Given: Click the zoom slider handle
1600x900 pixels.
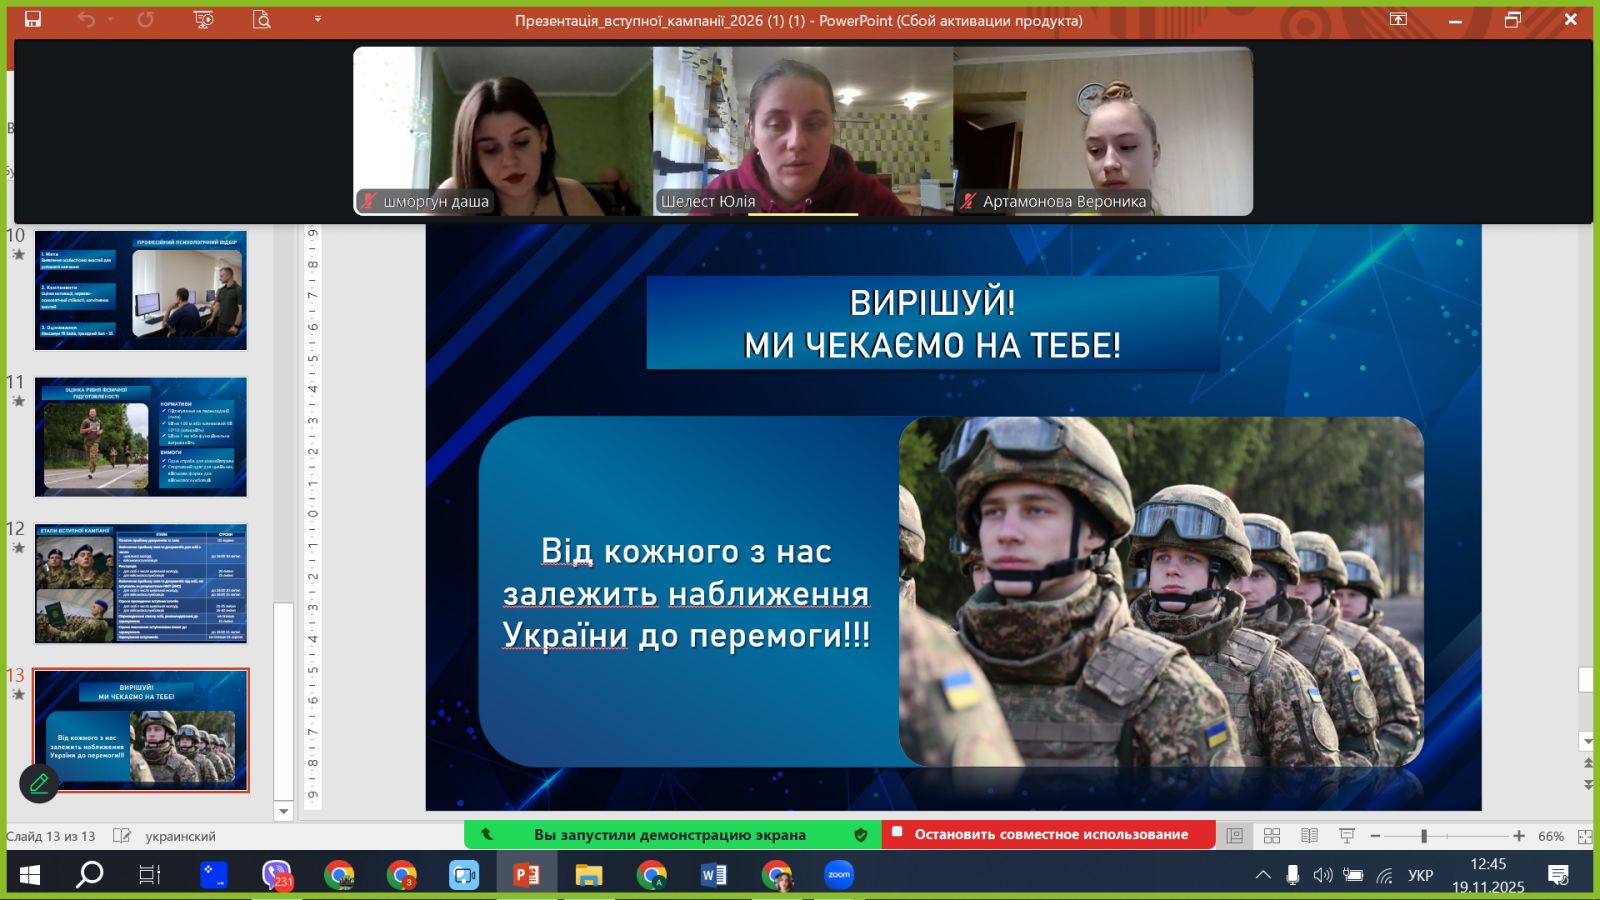Looking at the screenshot, I should pyautogui.click(x=1423, y=836).
